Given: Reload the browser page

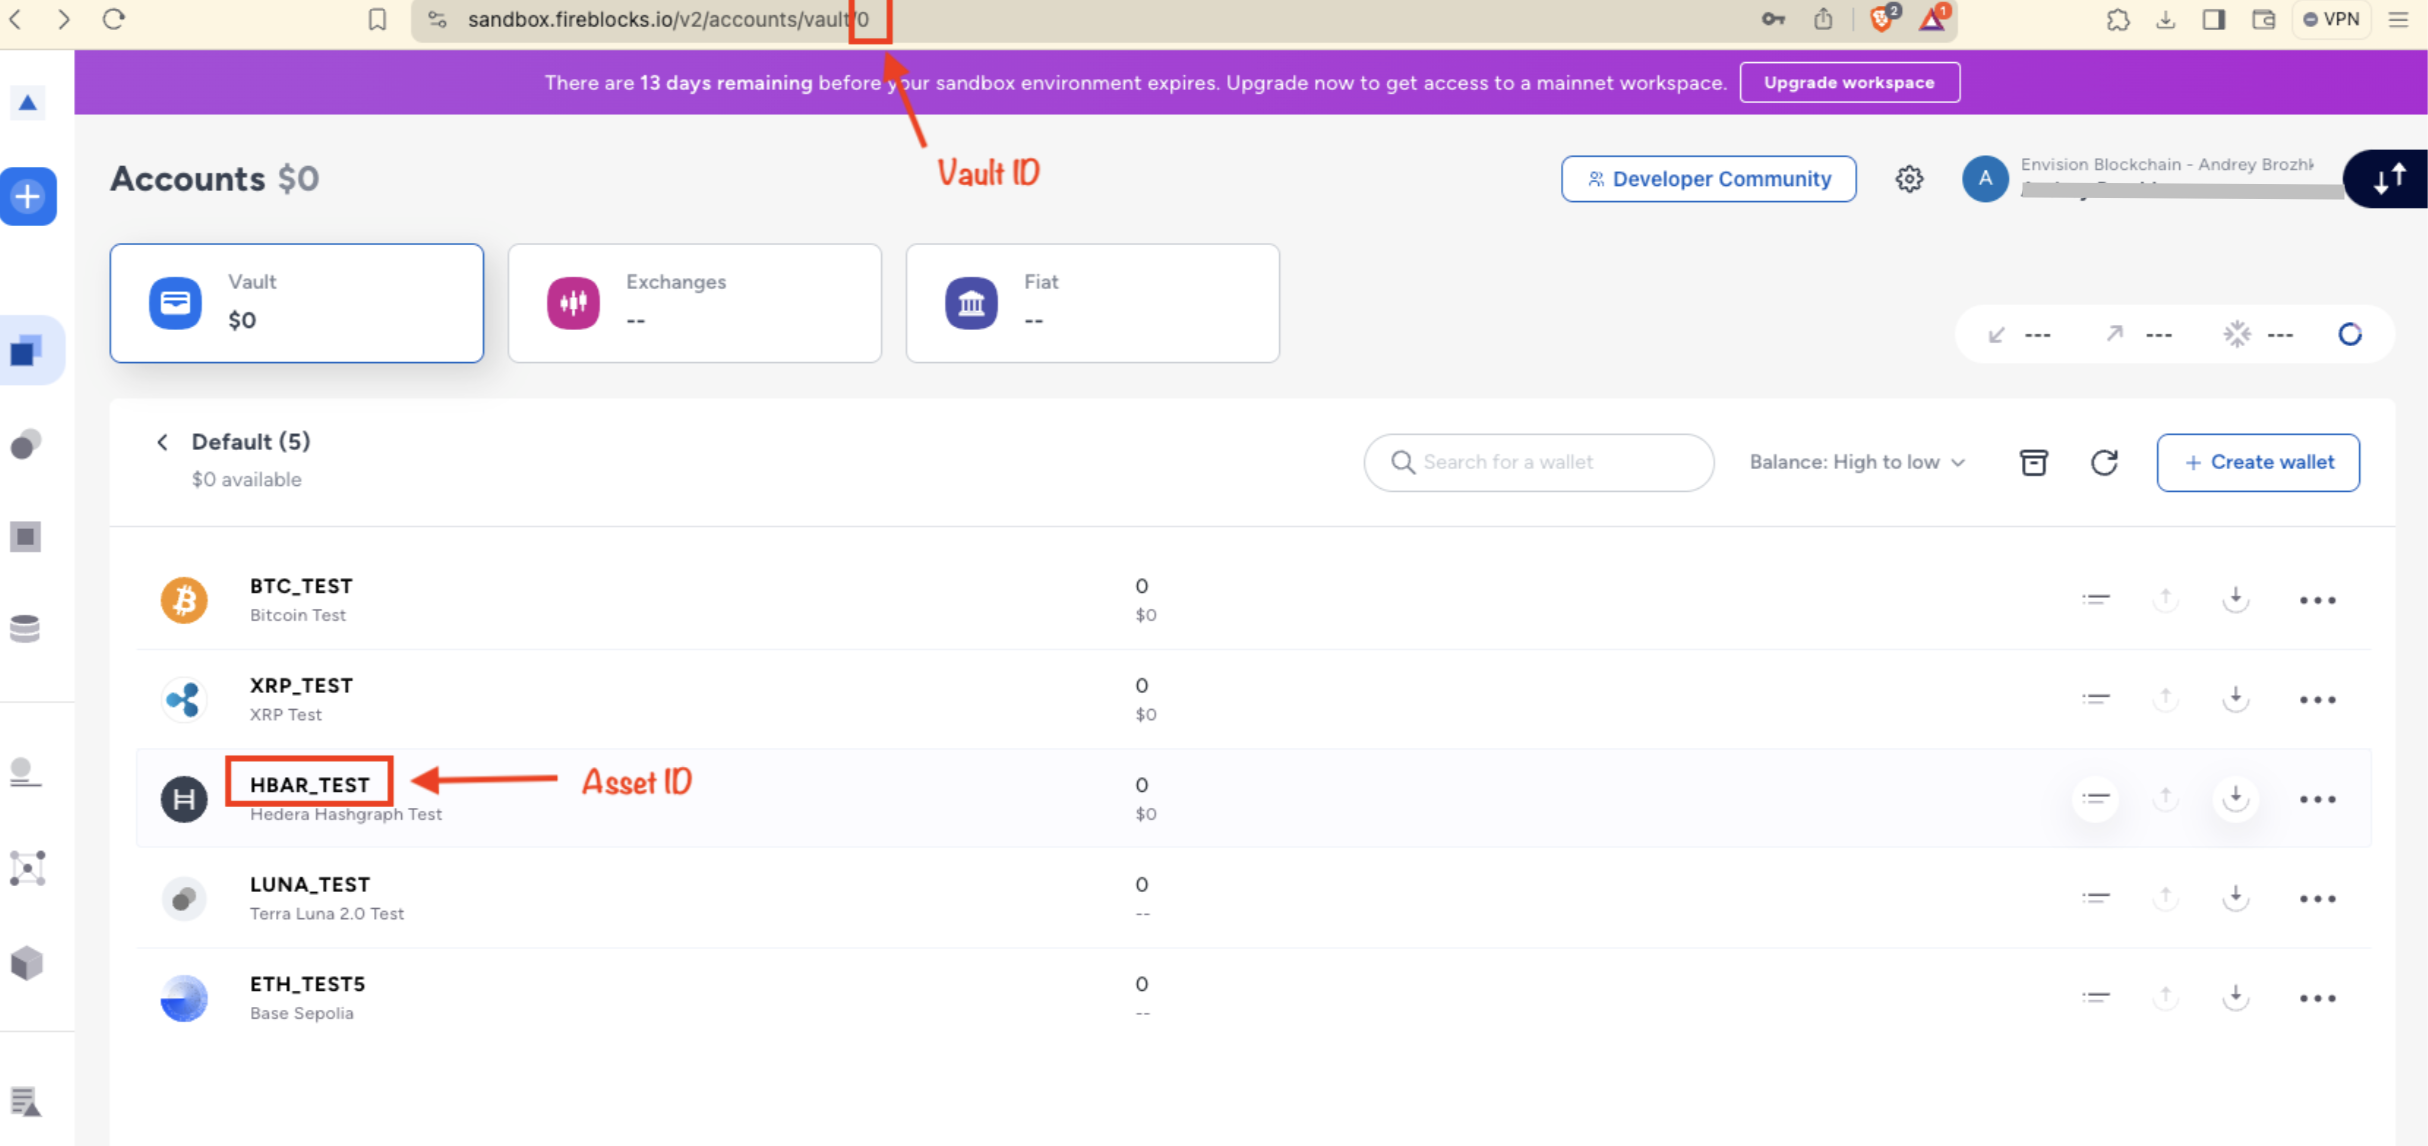Looking at the screenshot, I should pyautogui.click(x=114, y=19).
